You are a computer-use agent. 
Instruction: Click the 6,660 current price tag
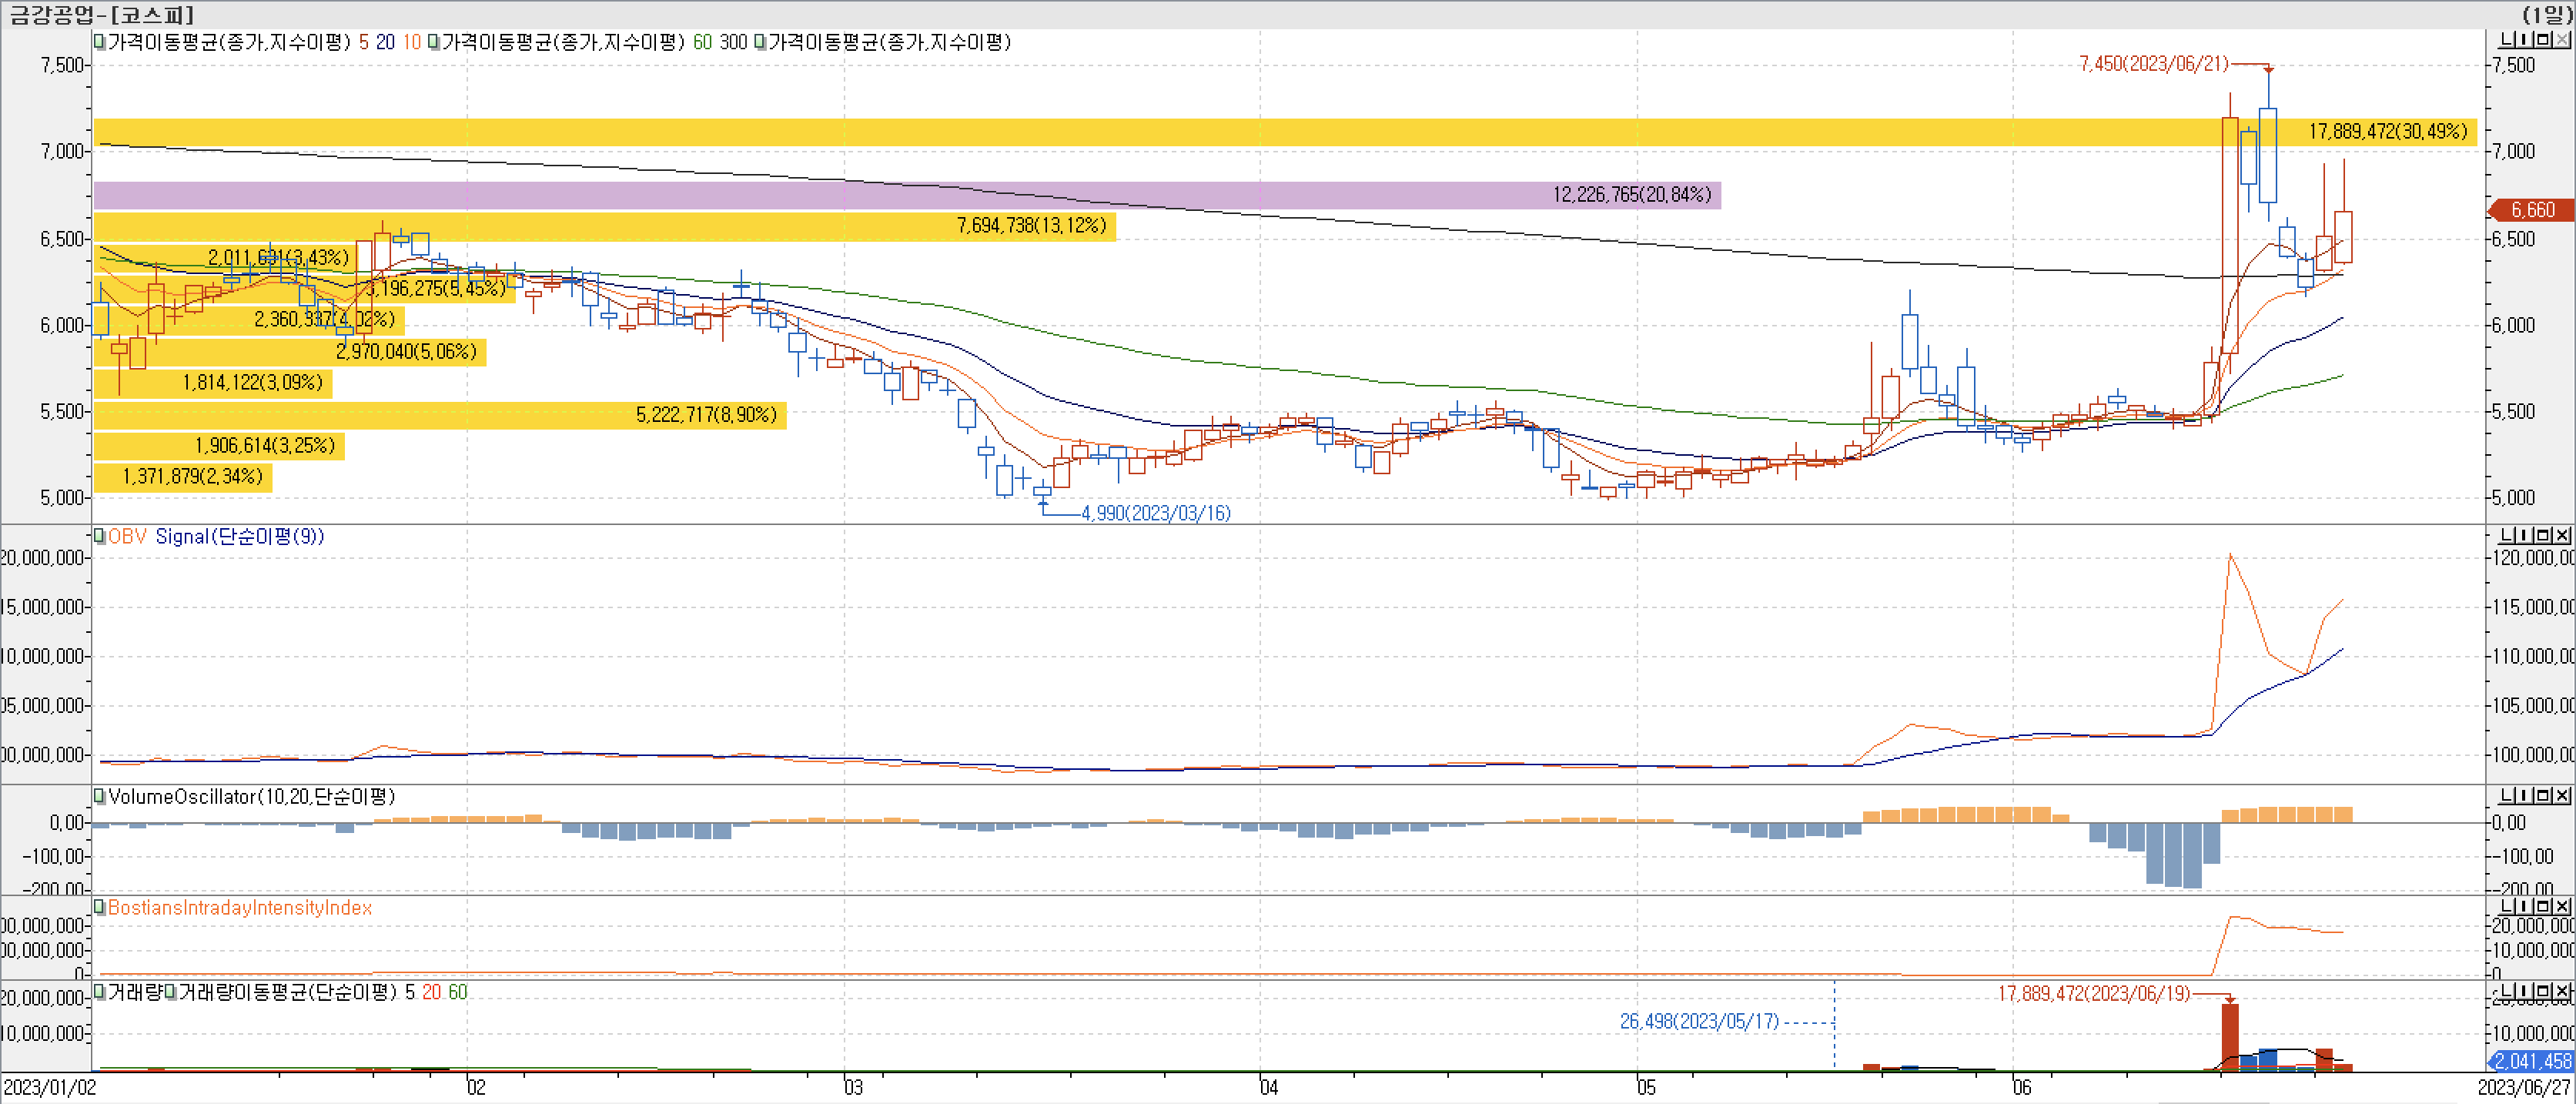(2532, 210)
